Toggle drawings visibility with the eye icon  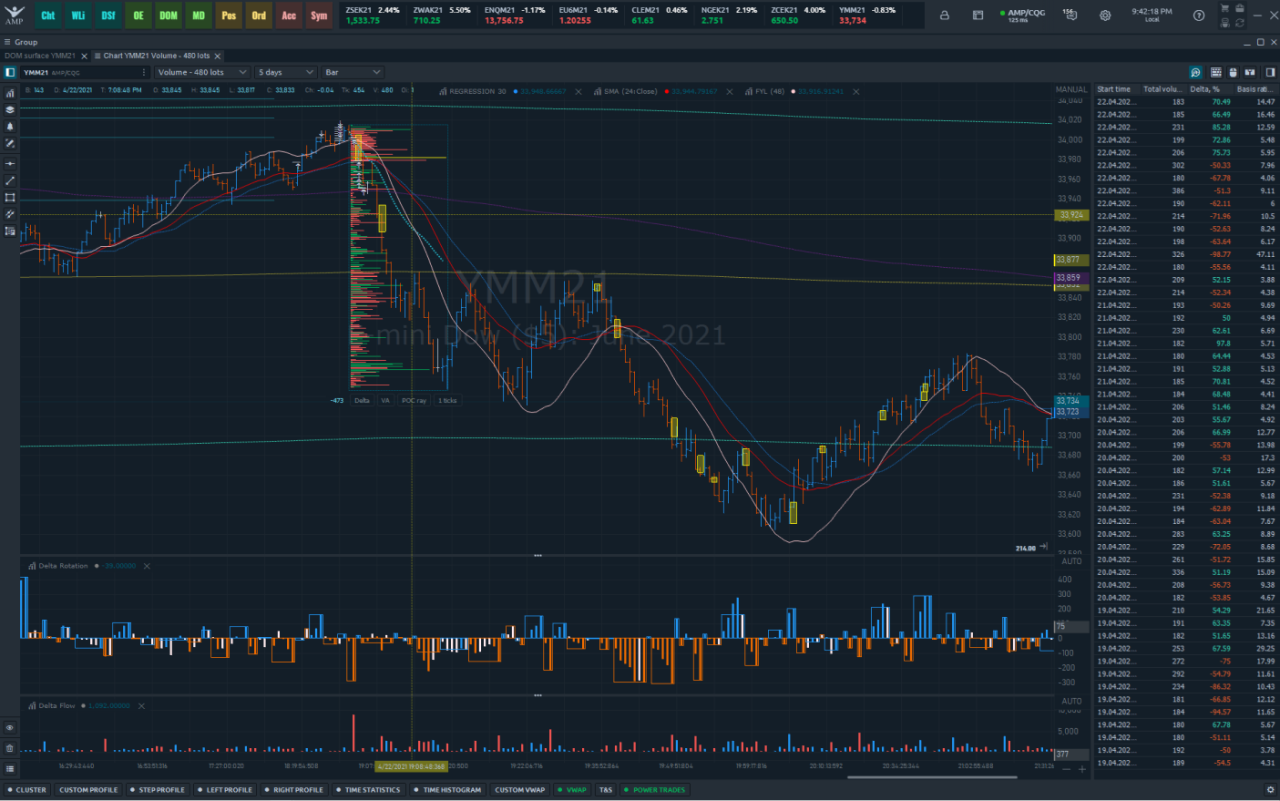pyautogui.click(x=10, y=728)
